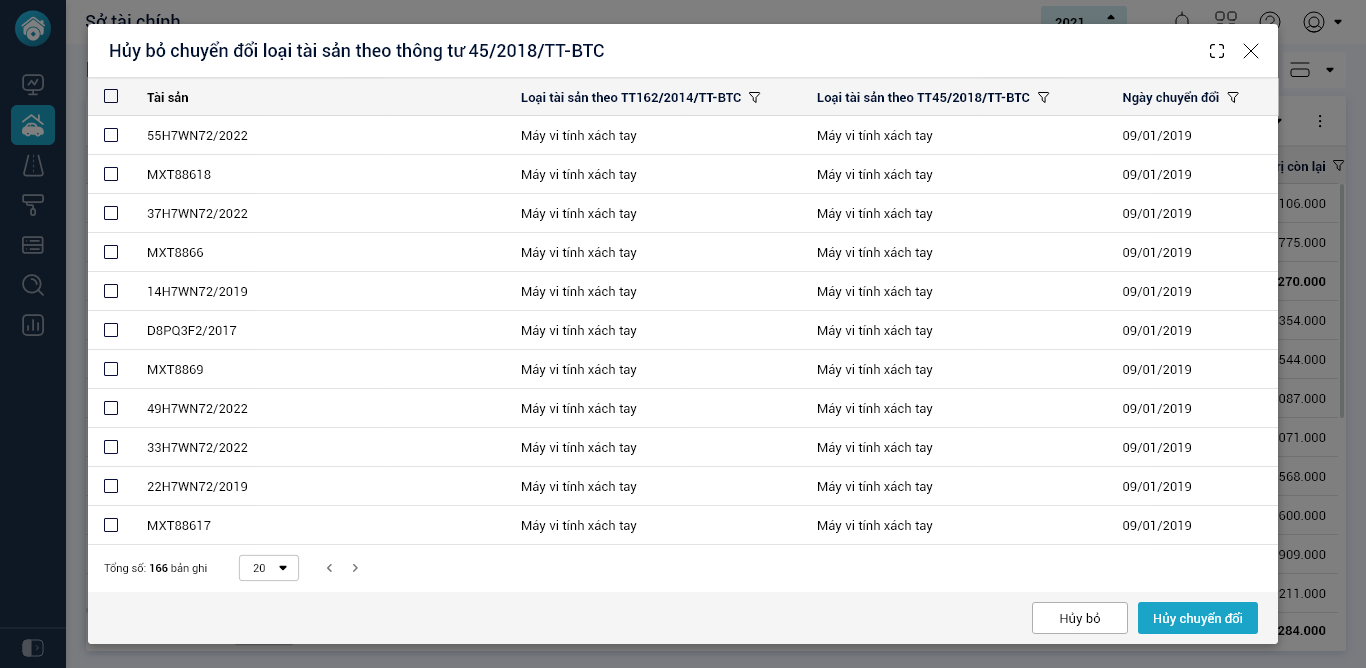Screen dimensions: 1366x668
Task: Click the Tài sản column header
Action: [x=168, y=97]
